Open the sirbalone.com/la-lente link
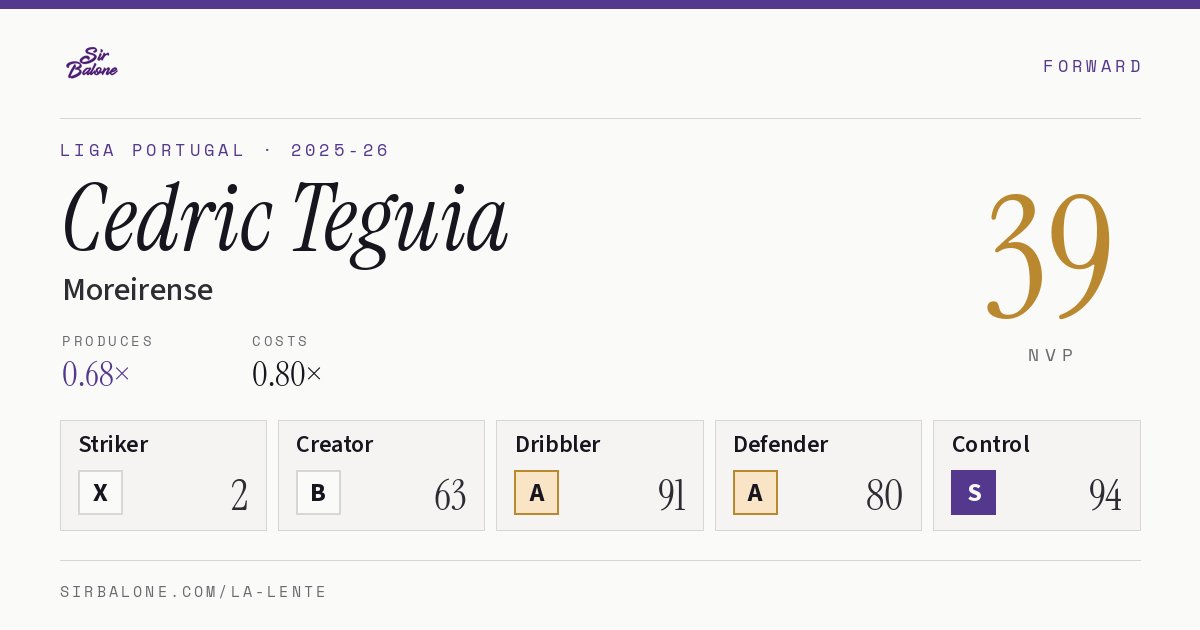 (194, 592)
